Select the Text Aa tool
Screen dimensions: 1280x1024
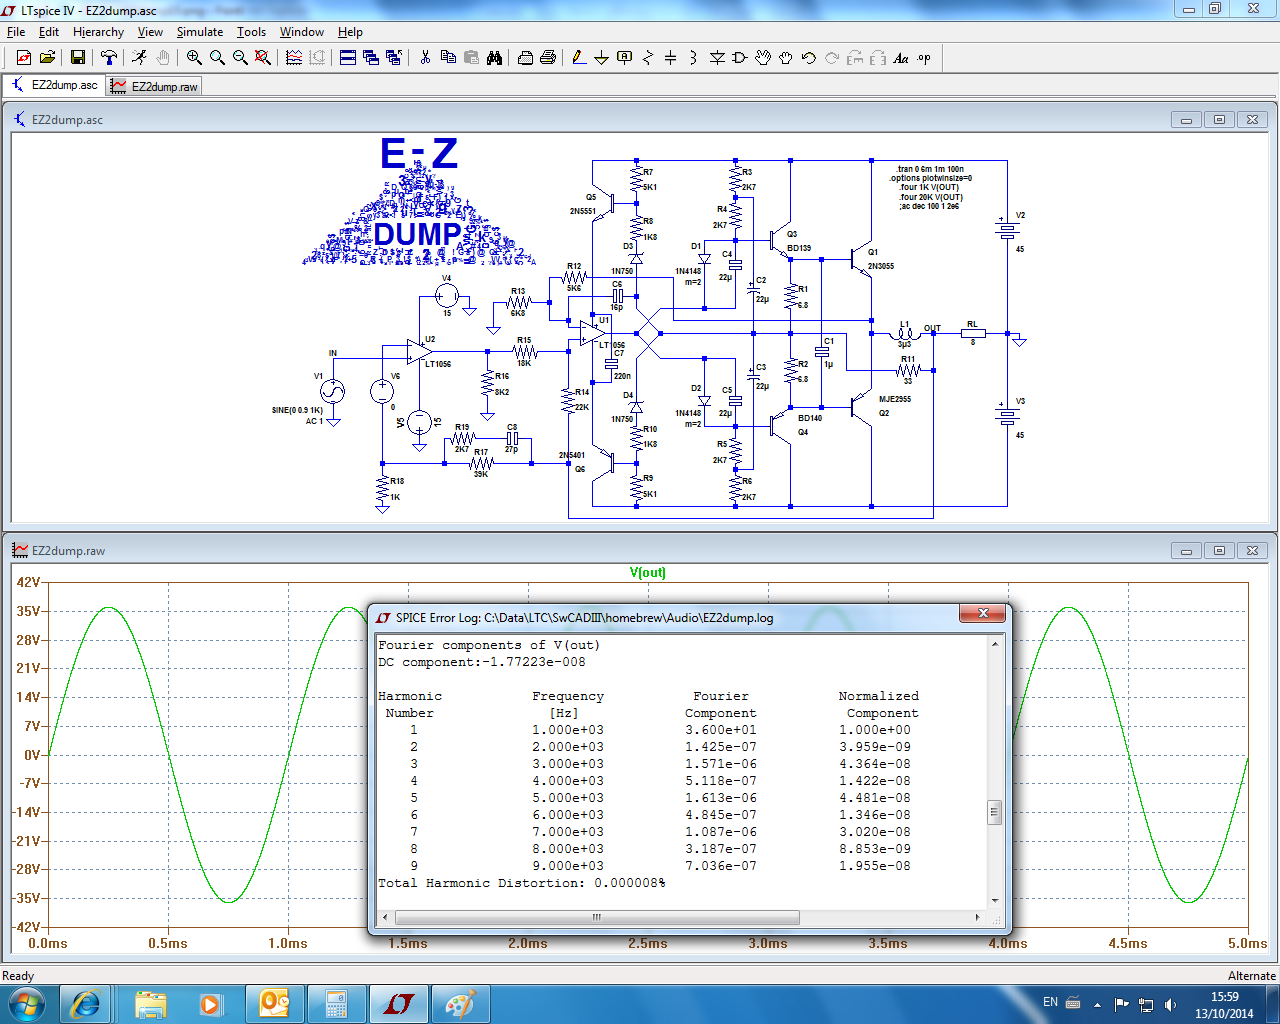click(901, 58)
